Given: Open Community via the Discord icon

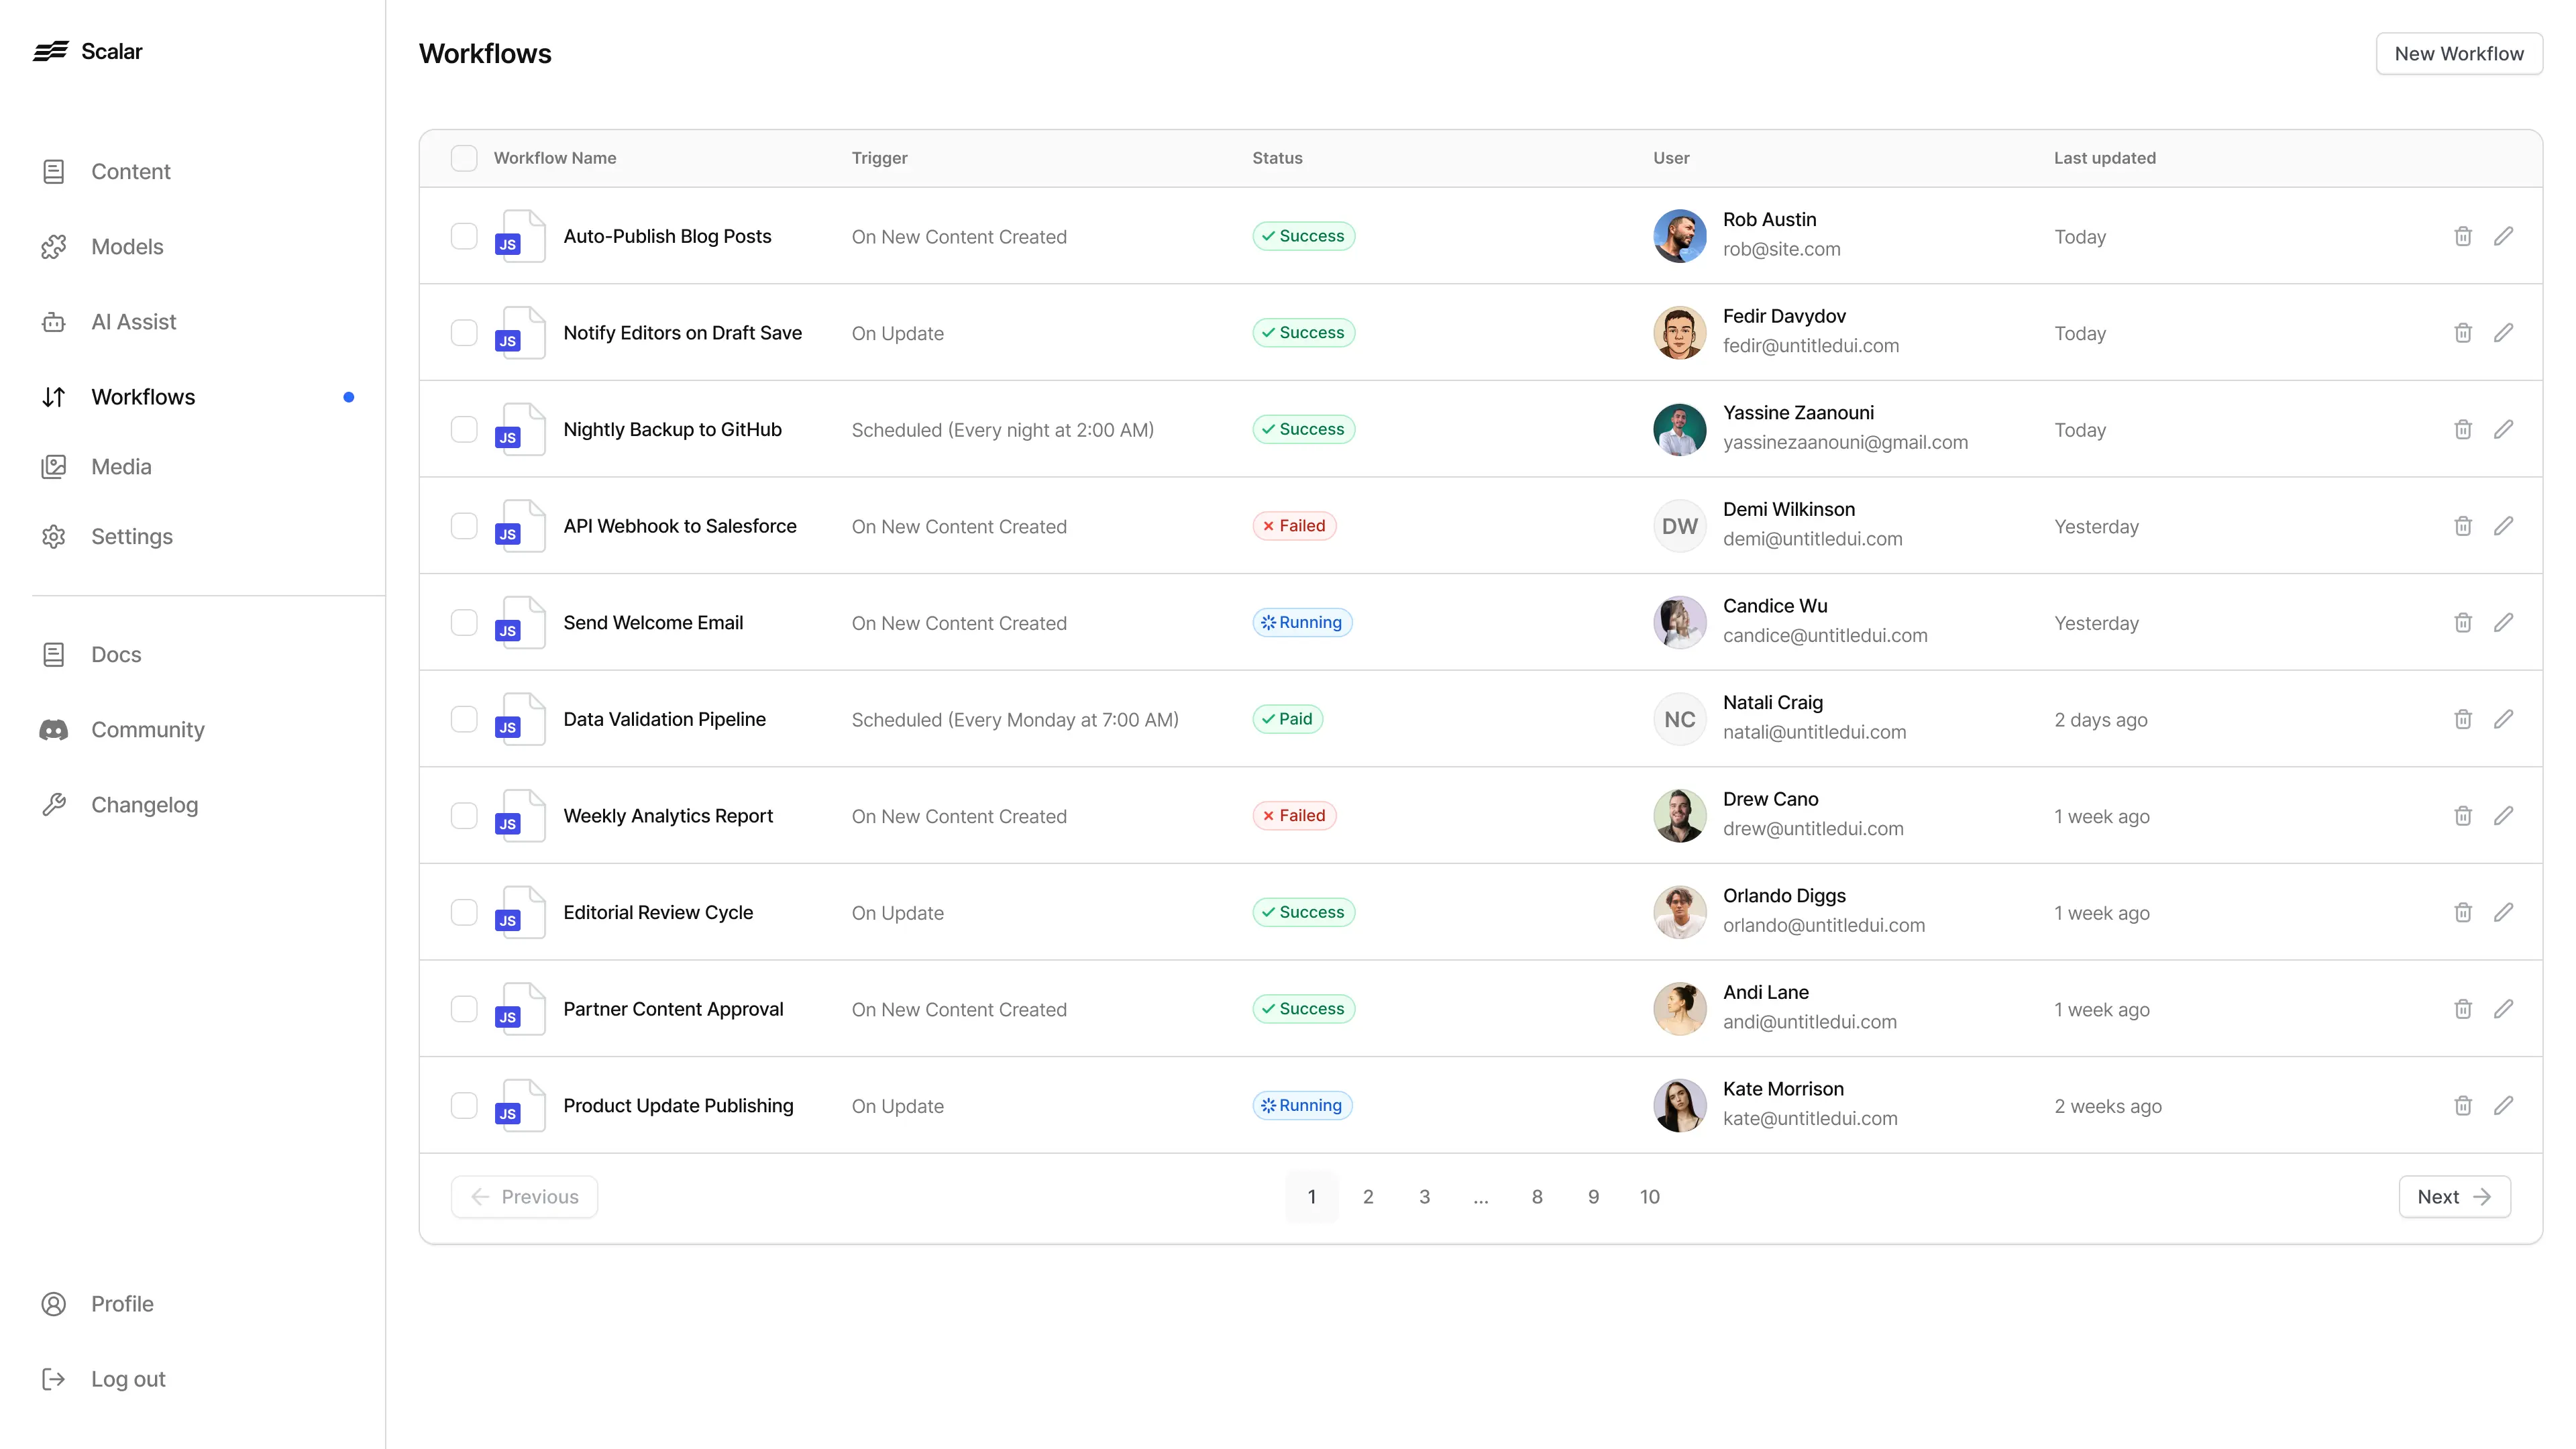Looking at the screenshot, I should (x=54, y=730).
